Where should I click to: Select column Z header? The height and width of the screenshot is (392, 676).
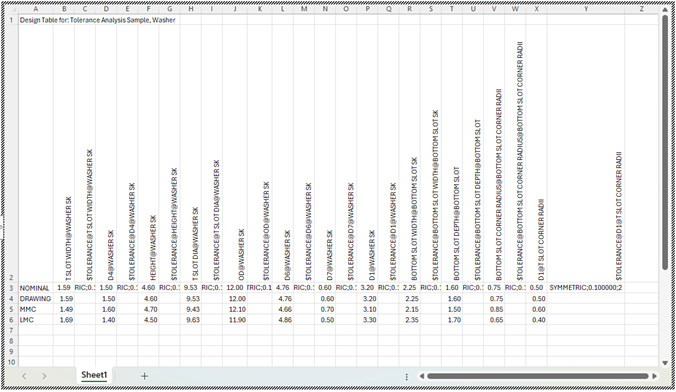pyautogui.click(x=642, y=9)
